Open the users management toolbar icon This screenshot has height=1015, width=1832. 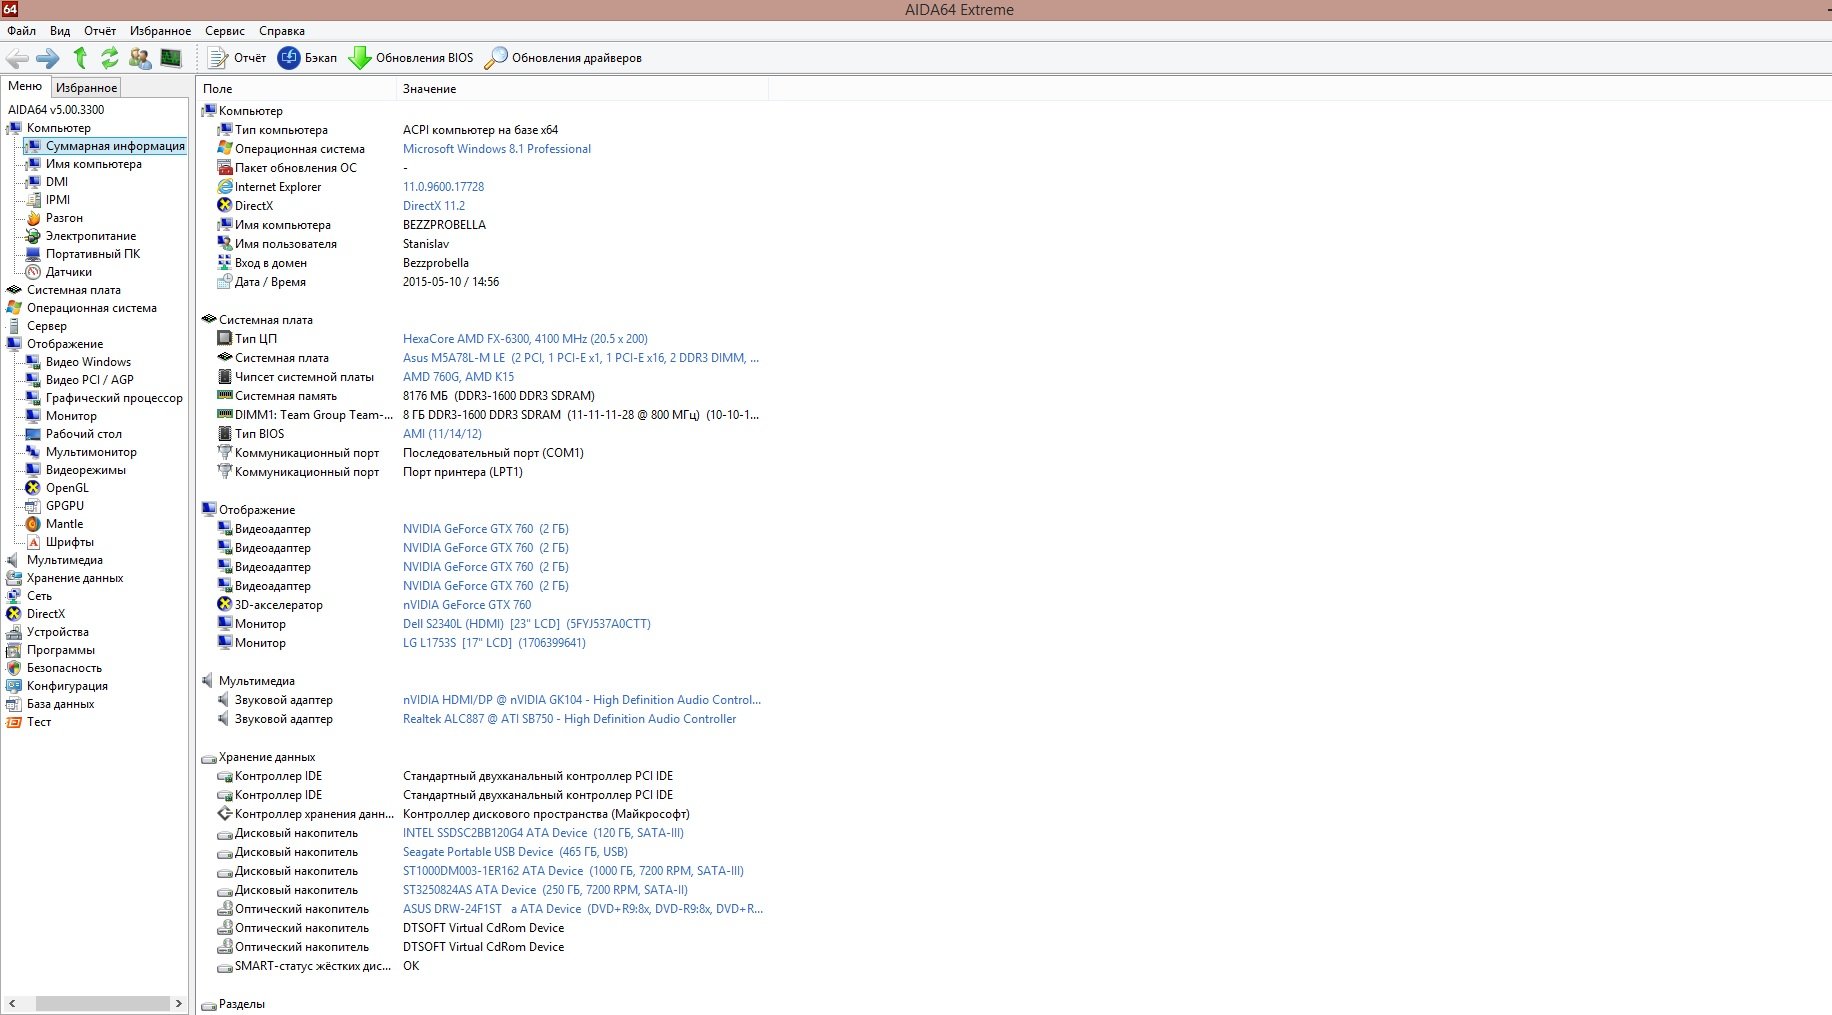(x=140, y=58)
